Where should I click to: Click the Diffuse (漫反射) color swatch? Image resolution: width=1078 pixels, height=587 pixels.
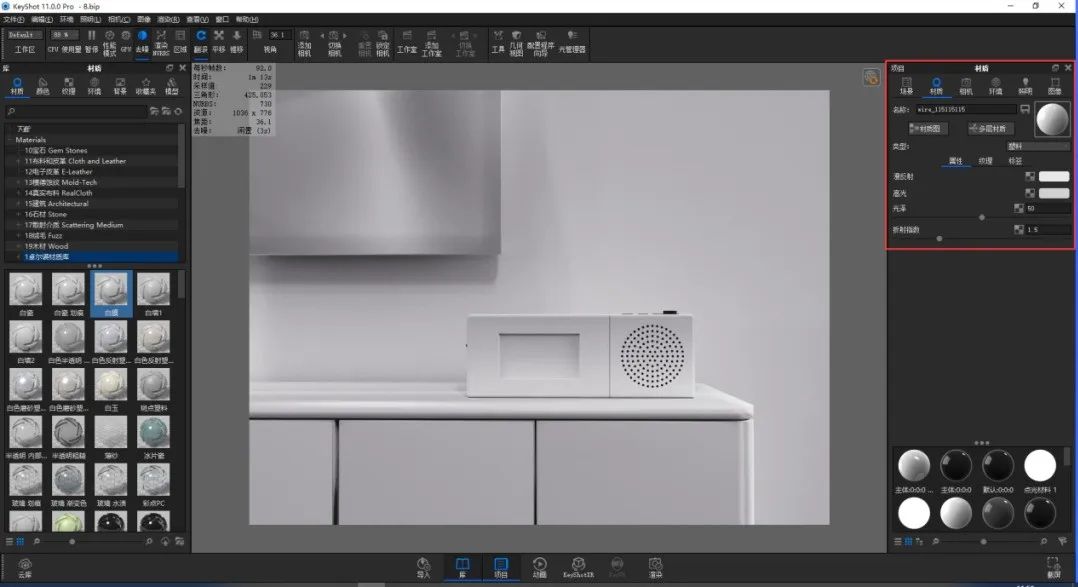[x=1054, y=177]
